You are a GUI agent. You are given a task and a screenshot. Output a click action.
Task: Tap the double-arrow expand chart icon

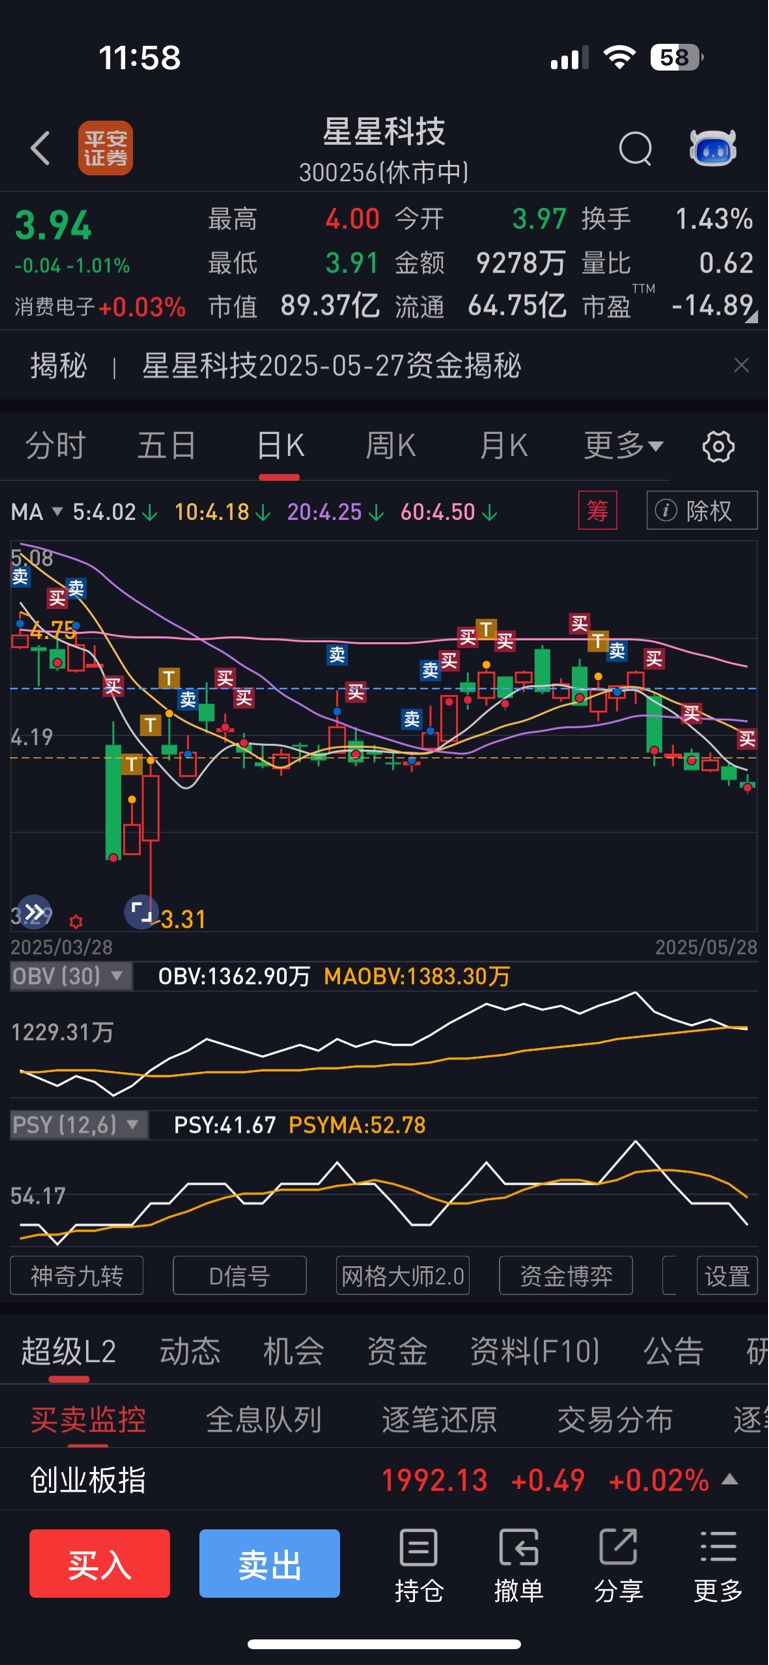34,912
